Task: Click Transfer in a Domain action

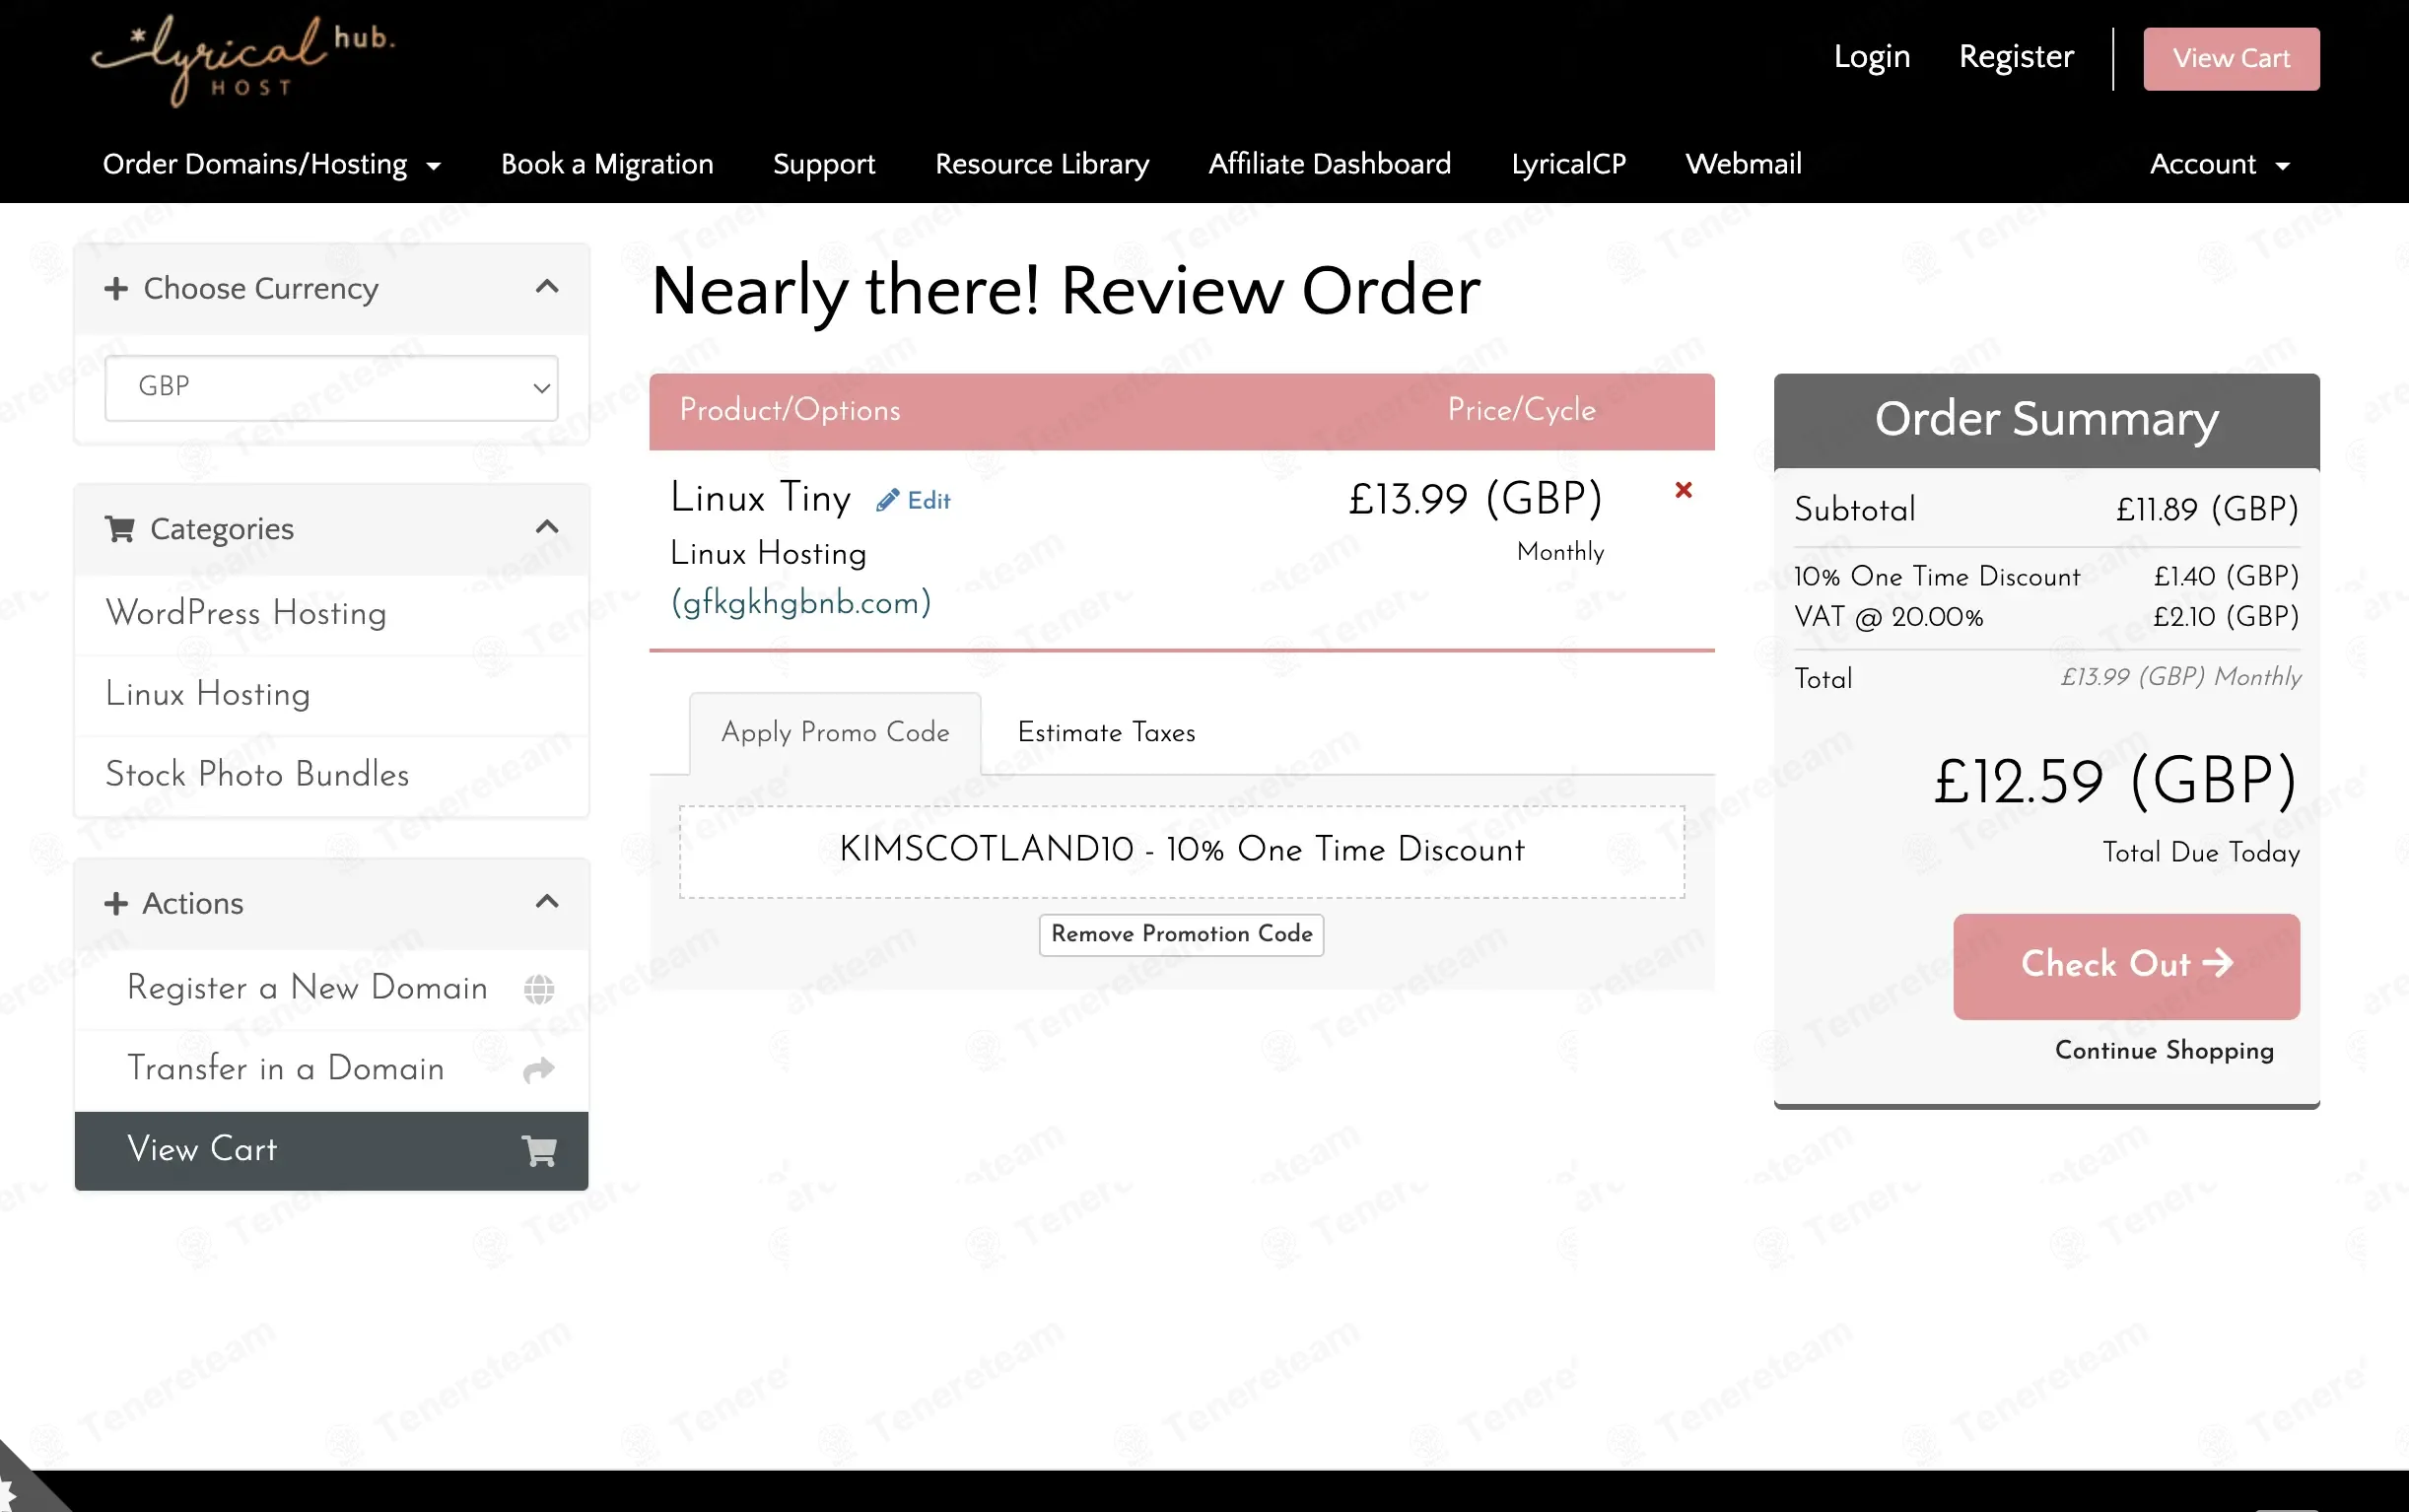Action: [331, 1069]
